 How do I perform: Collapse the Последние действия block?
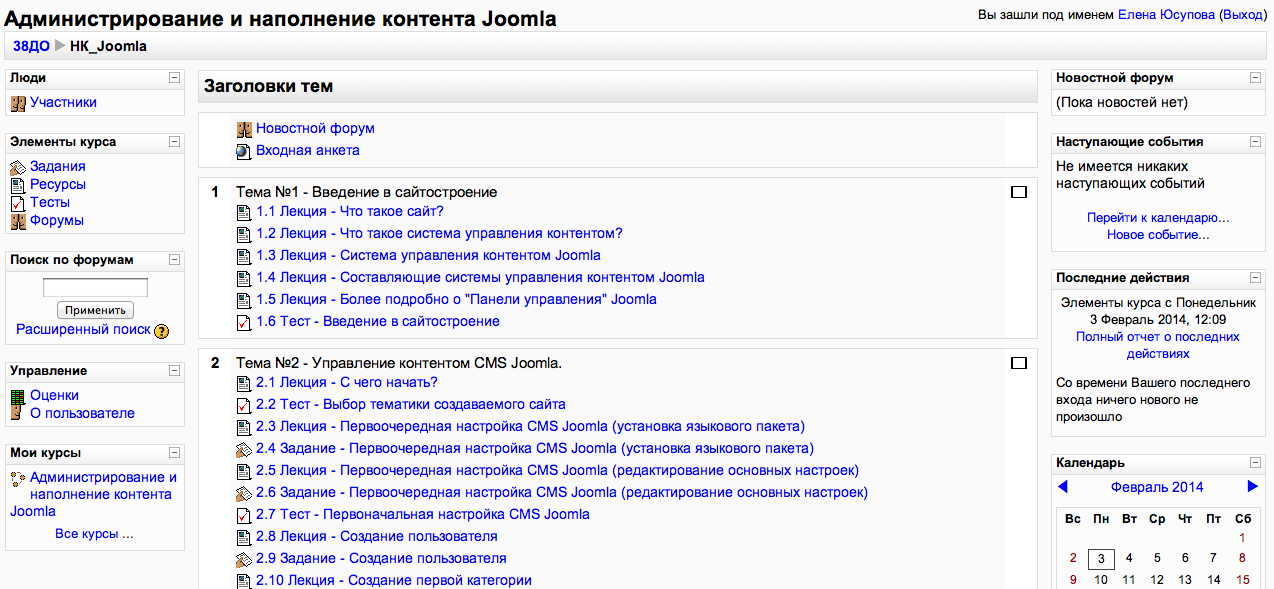[x=1256, y=278]
